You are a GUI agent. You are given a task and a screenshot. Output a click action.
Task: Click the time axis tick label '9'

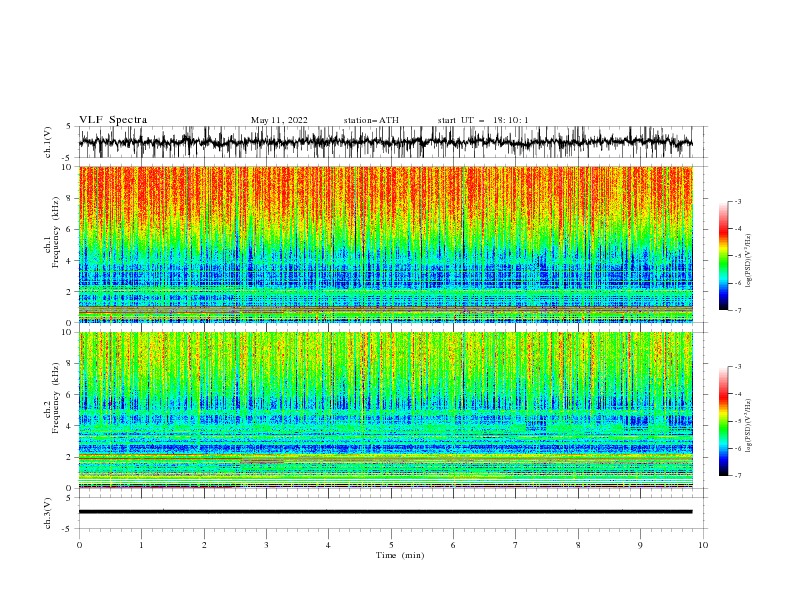coord(640,545)
